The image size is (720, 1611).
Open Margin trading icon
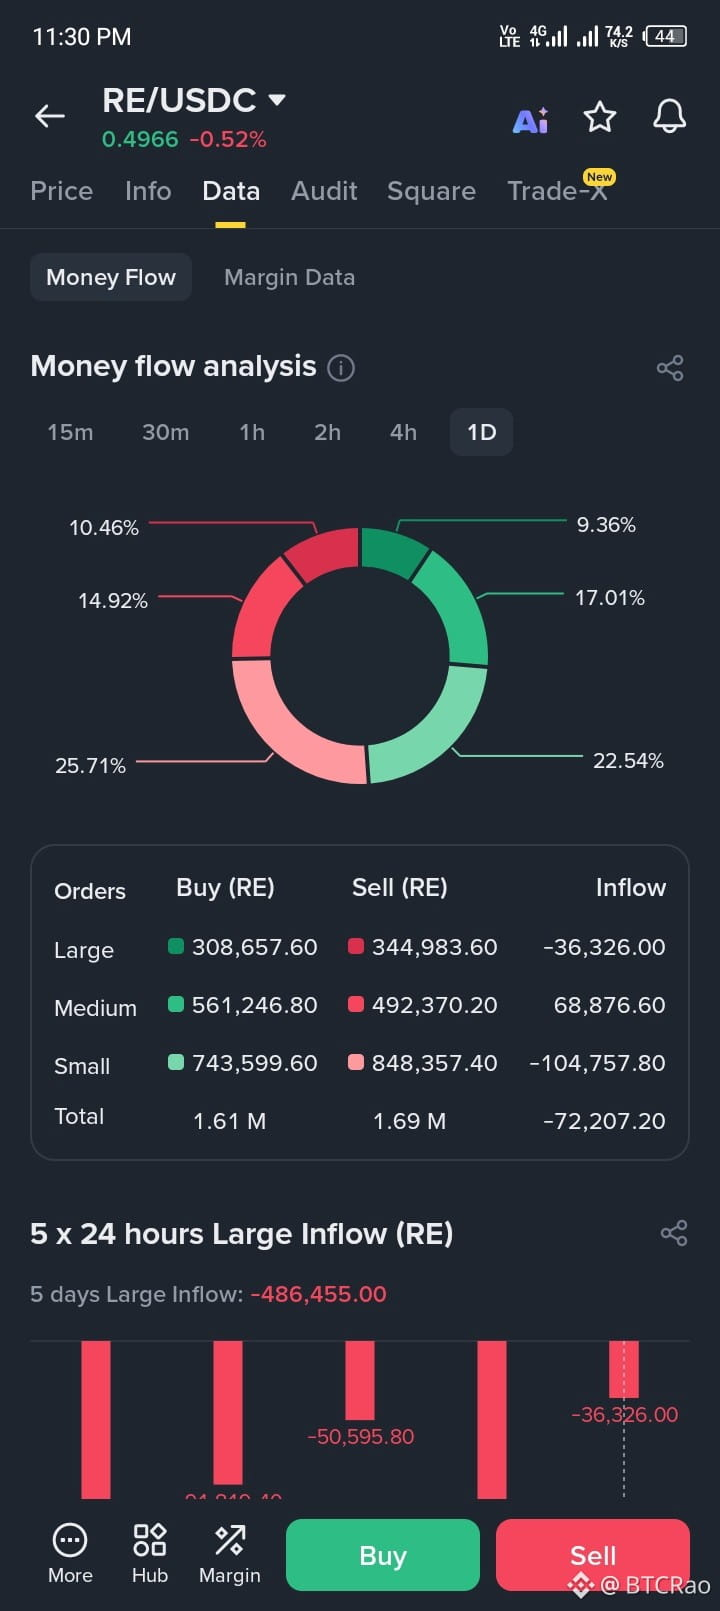pyautogui.click(x=230, y=1554)
